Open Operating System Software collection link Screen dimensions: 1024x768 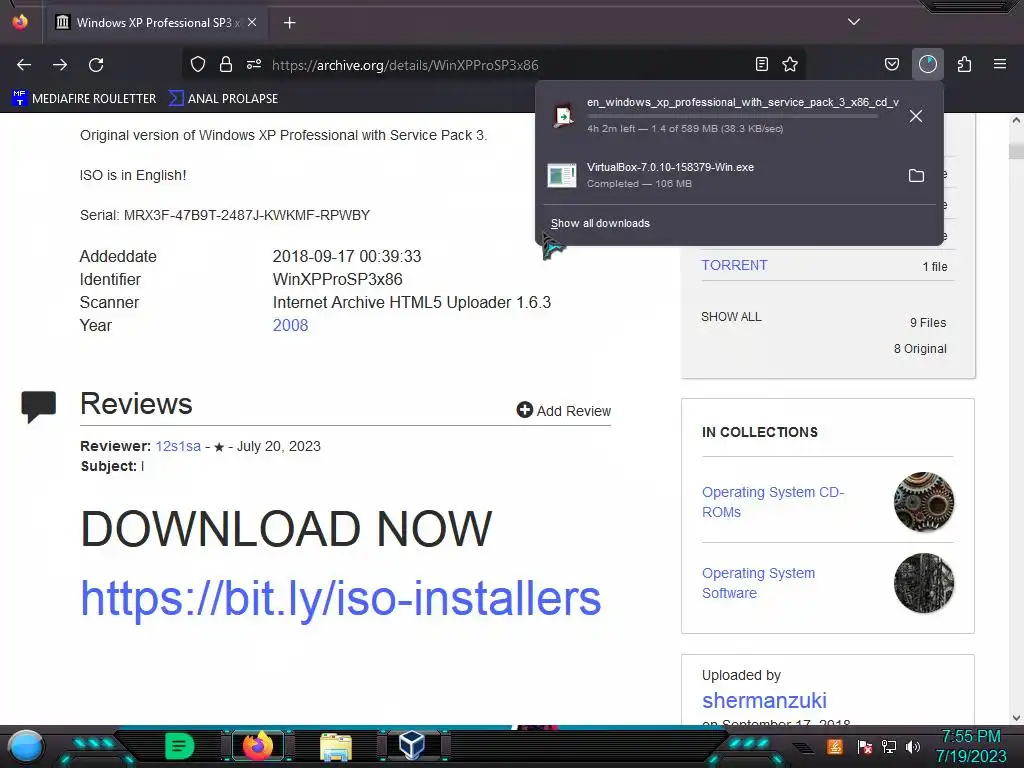click(x=758, y=583)
